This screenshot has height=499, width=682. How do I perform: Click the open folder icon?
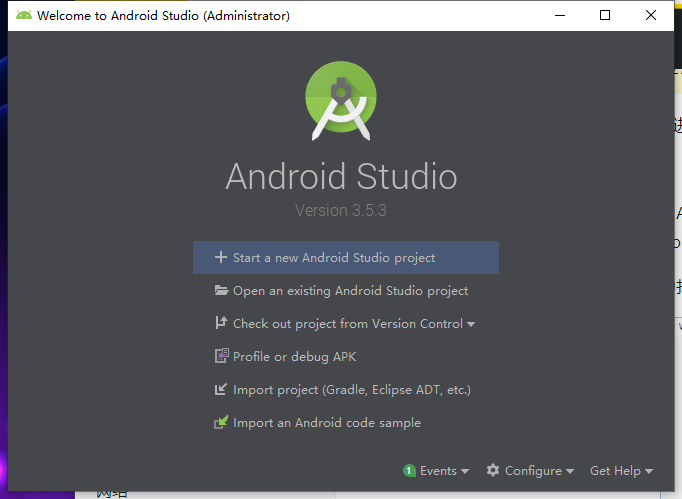[x=221, y=290]
